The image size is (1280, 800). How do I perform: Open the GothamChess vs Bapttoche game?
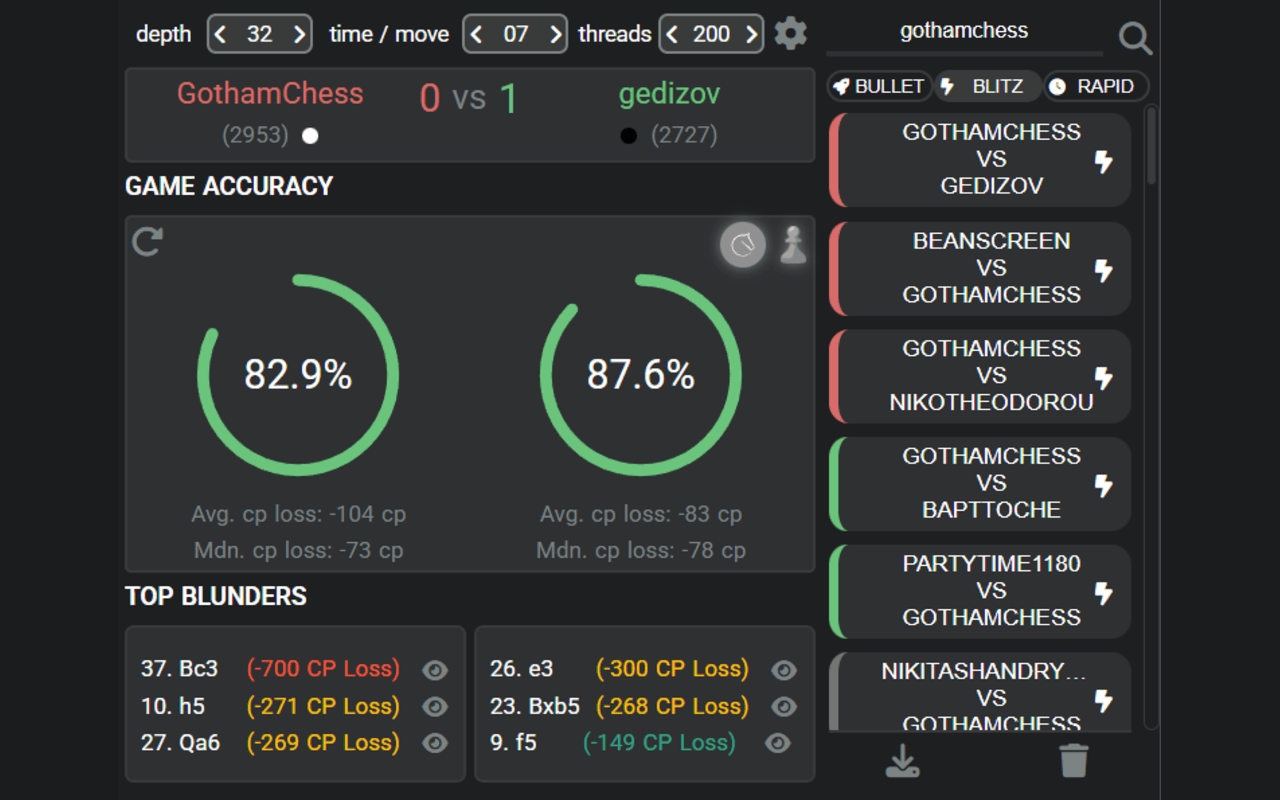point(980,483)
